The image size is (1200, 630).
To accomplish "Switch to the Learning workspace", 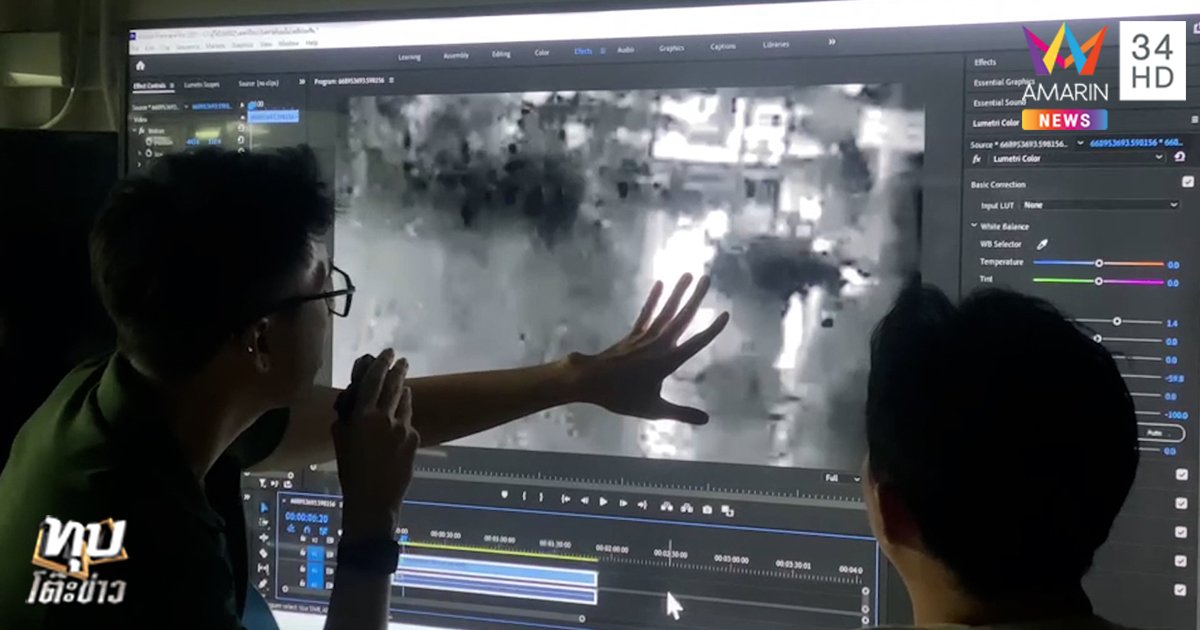I will (x=409, y=57).
